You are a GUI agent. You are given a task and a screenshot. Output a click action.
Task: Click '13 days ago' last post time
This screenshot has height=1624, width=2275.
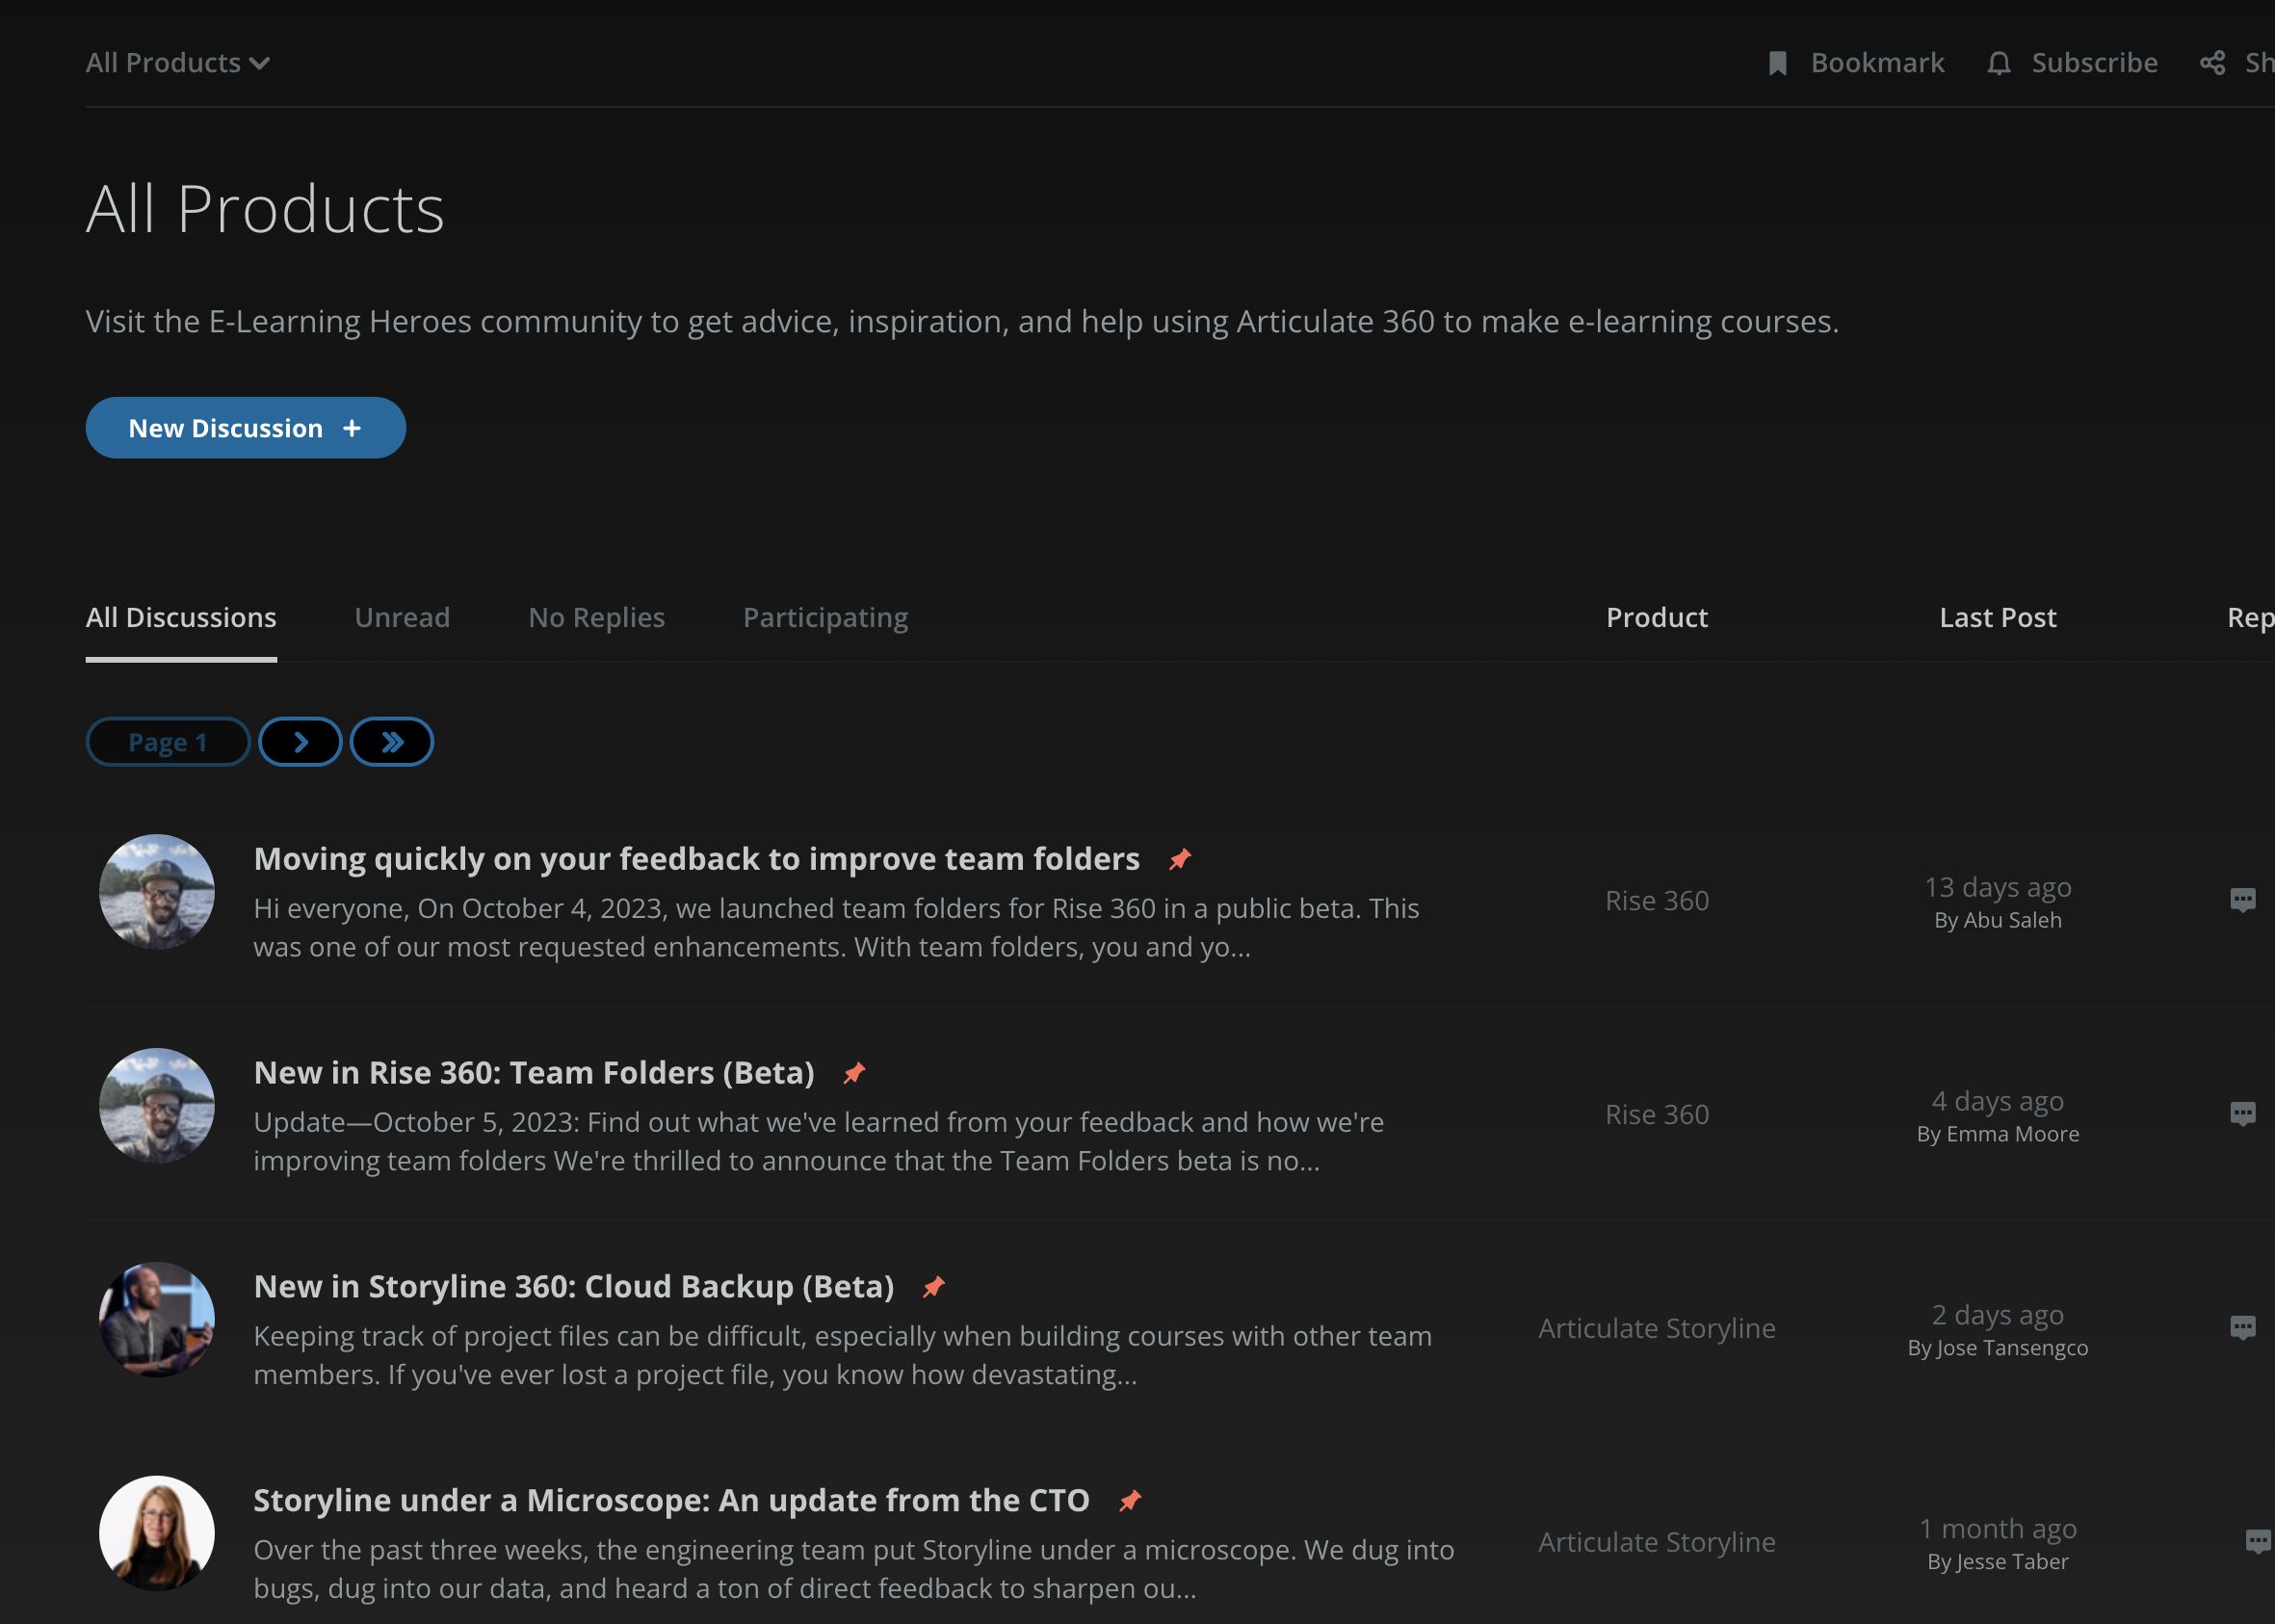pos(1997,887)
